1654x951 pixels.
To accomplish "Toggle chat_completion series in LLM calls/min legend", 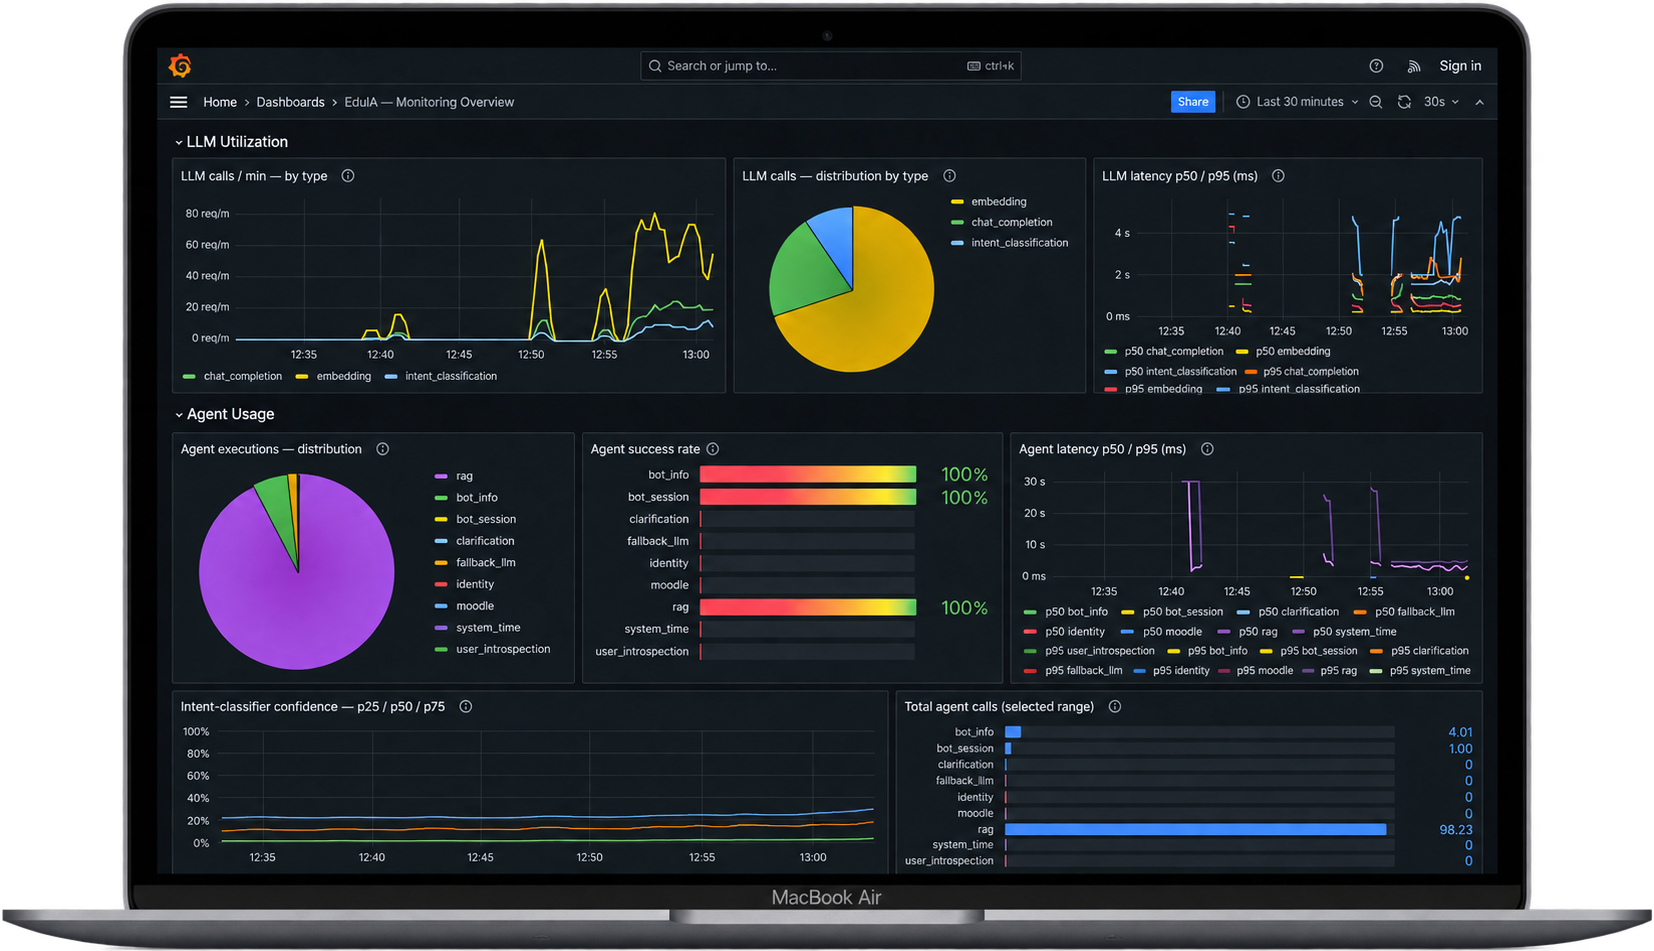I will tap(243, 376).
